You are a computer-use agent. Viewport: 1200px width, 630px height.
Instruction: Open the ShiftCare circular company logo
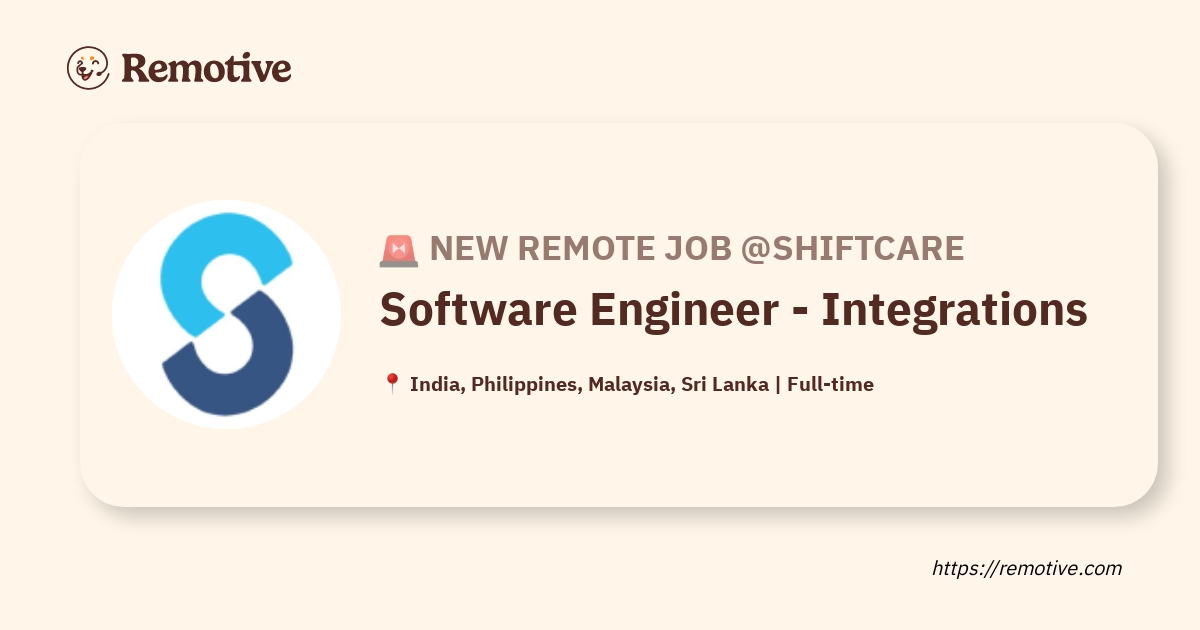click(x=227, y=314)
